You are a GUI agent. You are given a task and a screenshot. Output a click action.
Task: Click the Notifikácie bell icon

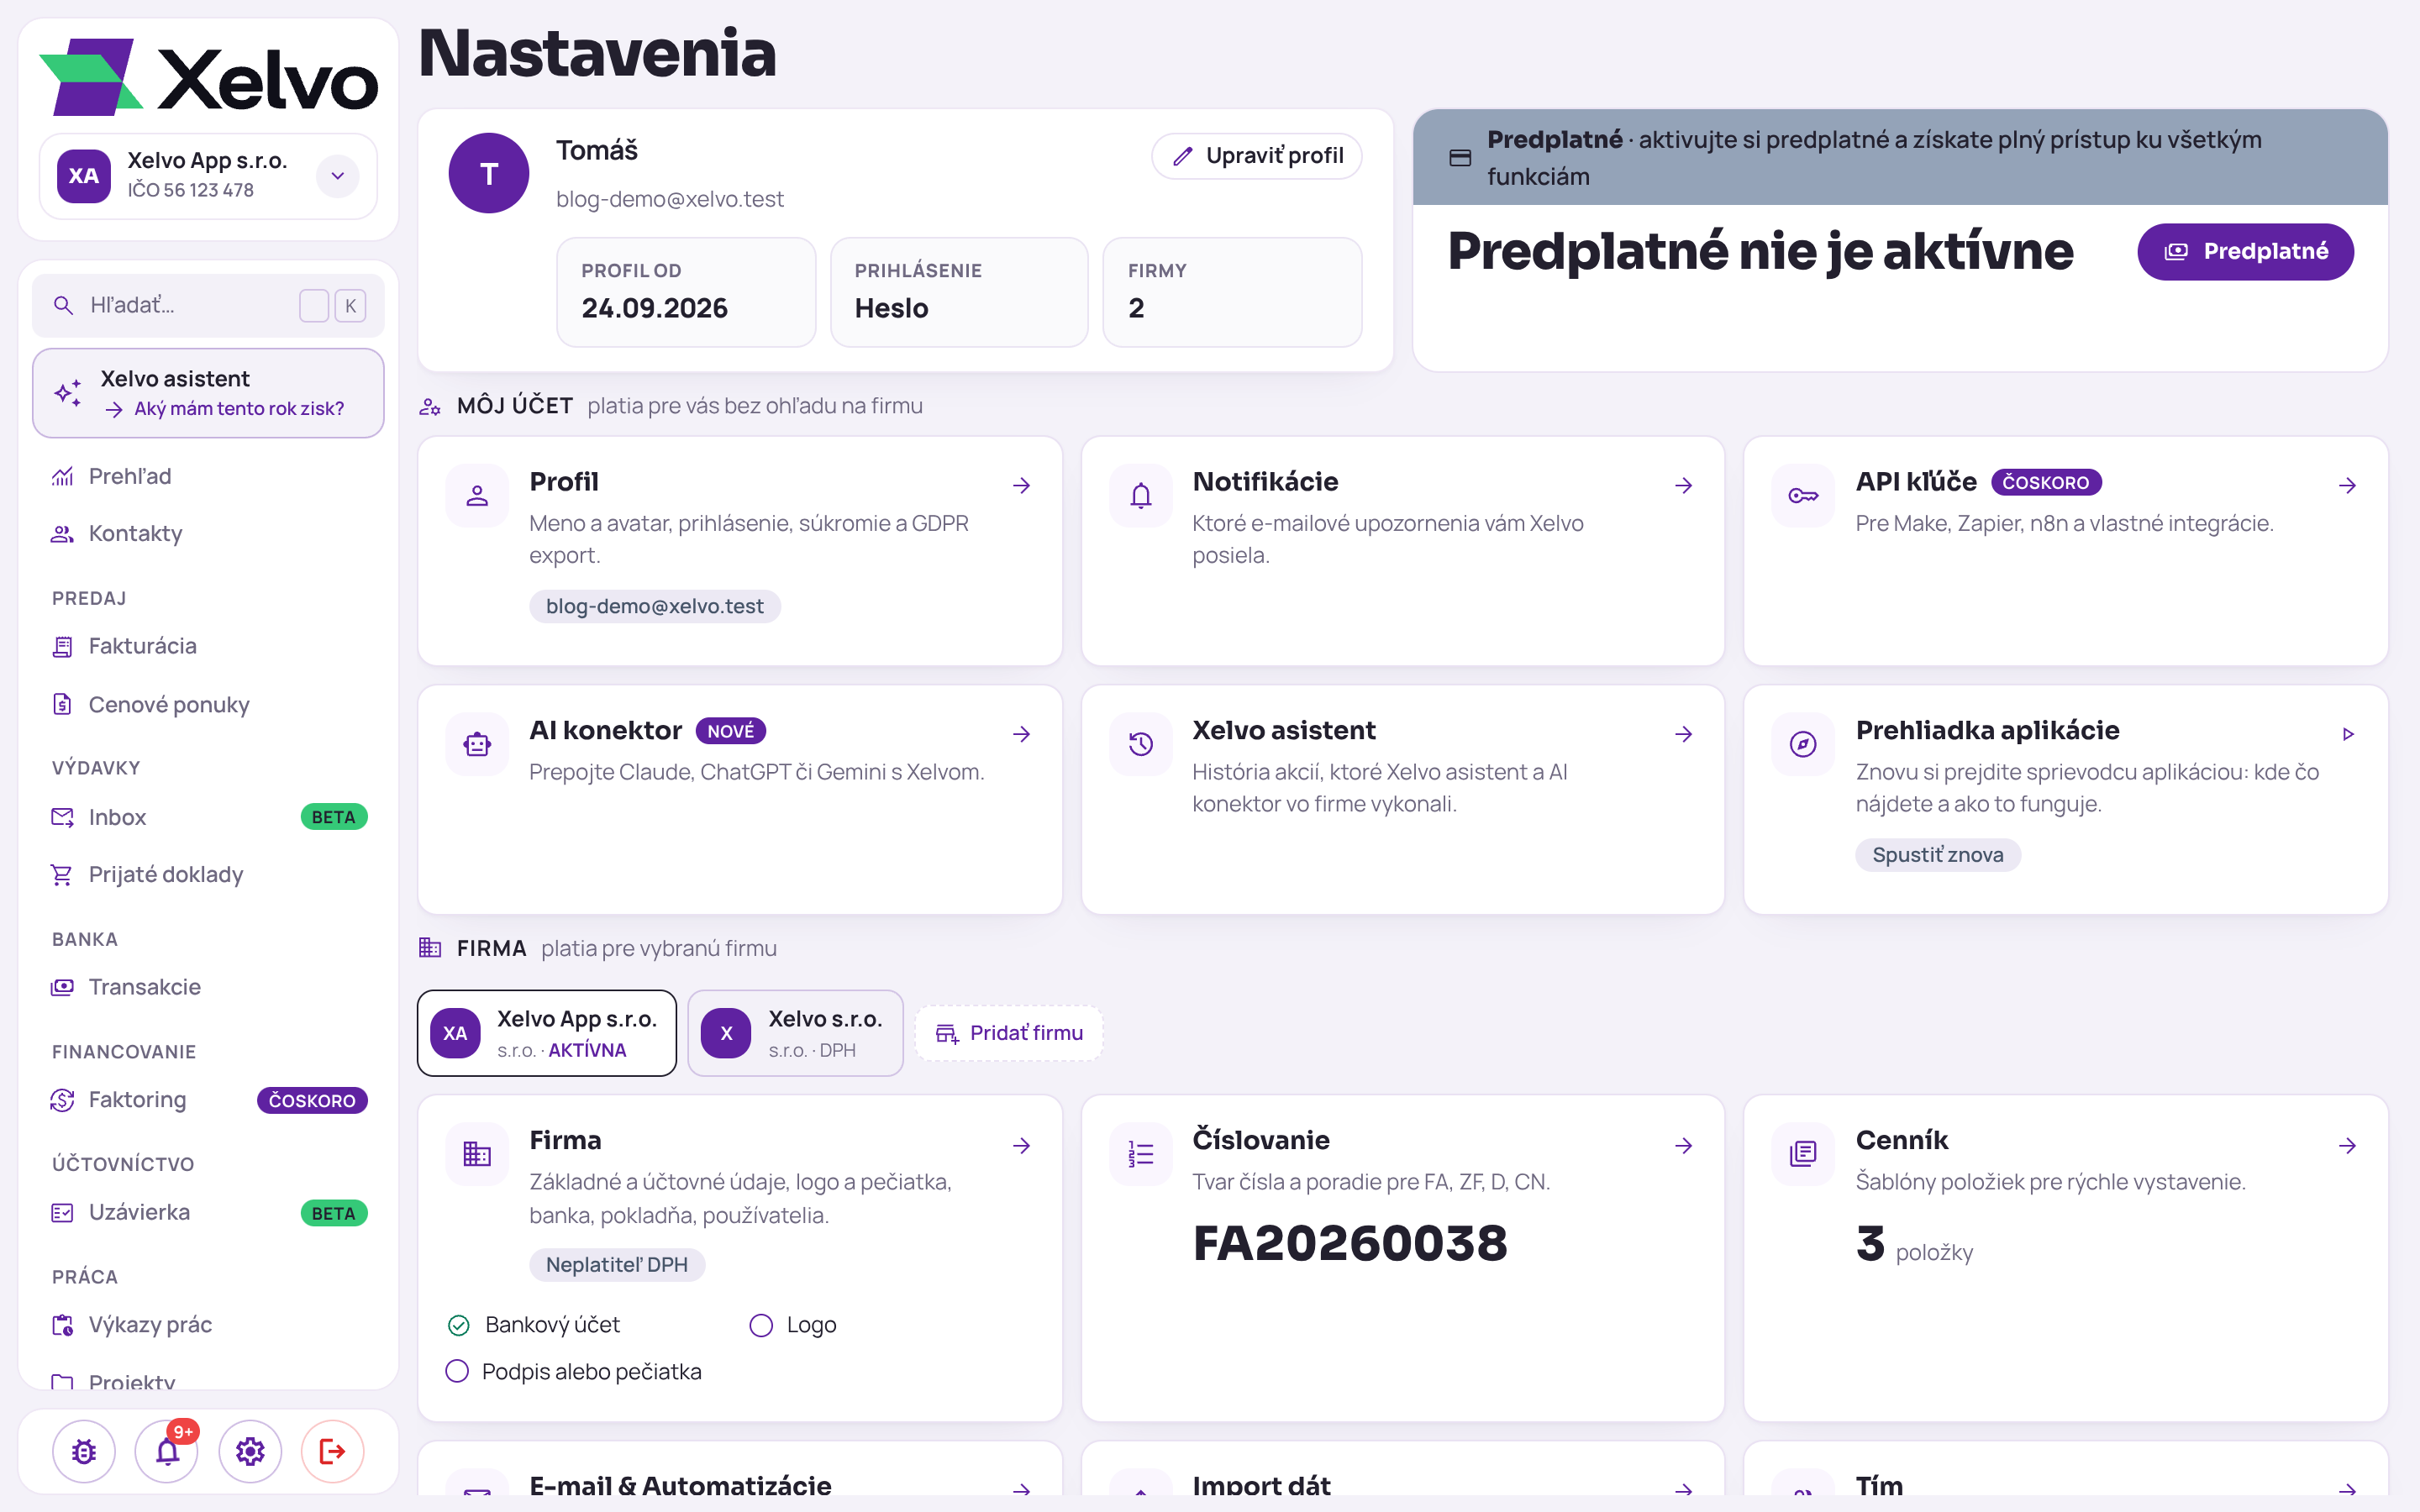[x=1140, y=495]
